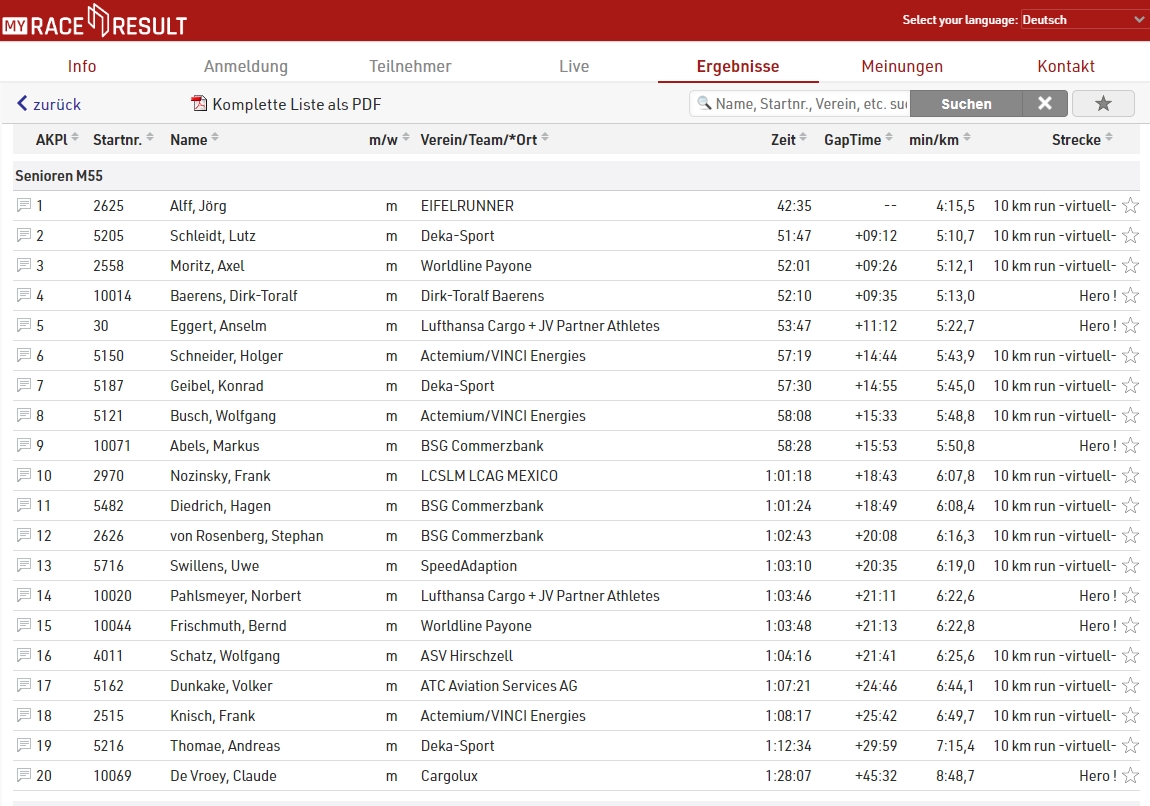
Task: Toggle favorite star for Alff, Jörg
Action: point(1130,205)
